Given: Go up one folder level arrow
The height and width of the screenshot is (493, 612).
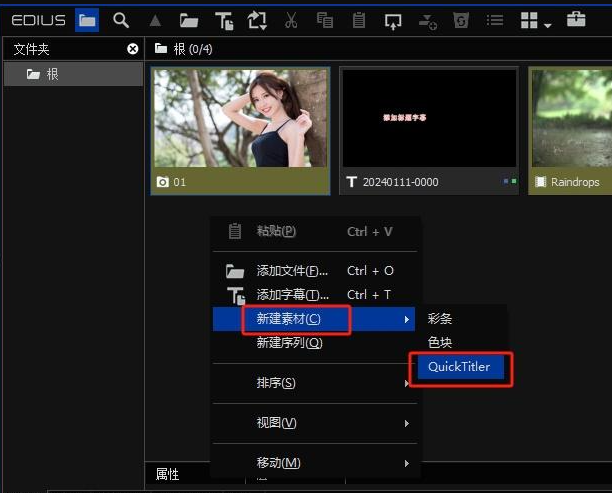Looking at the screenshot, I should click(x=155, y=21).
